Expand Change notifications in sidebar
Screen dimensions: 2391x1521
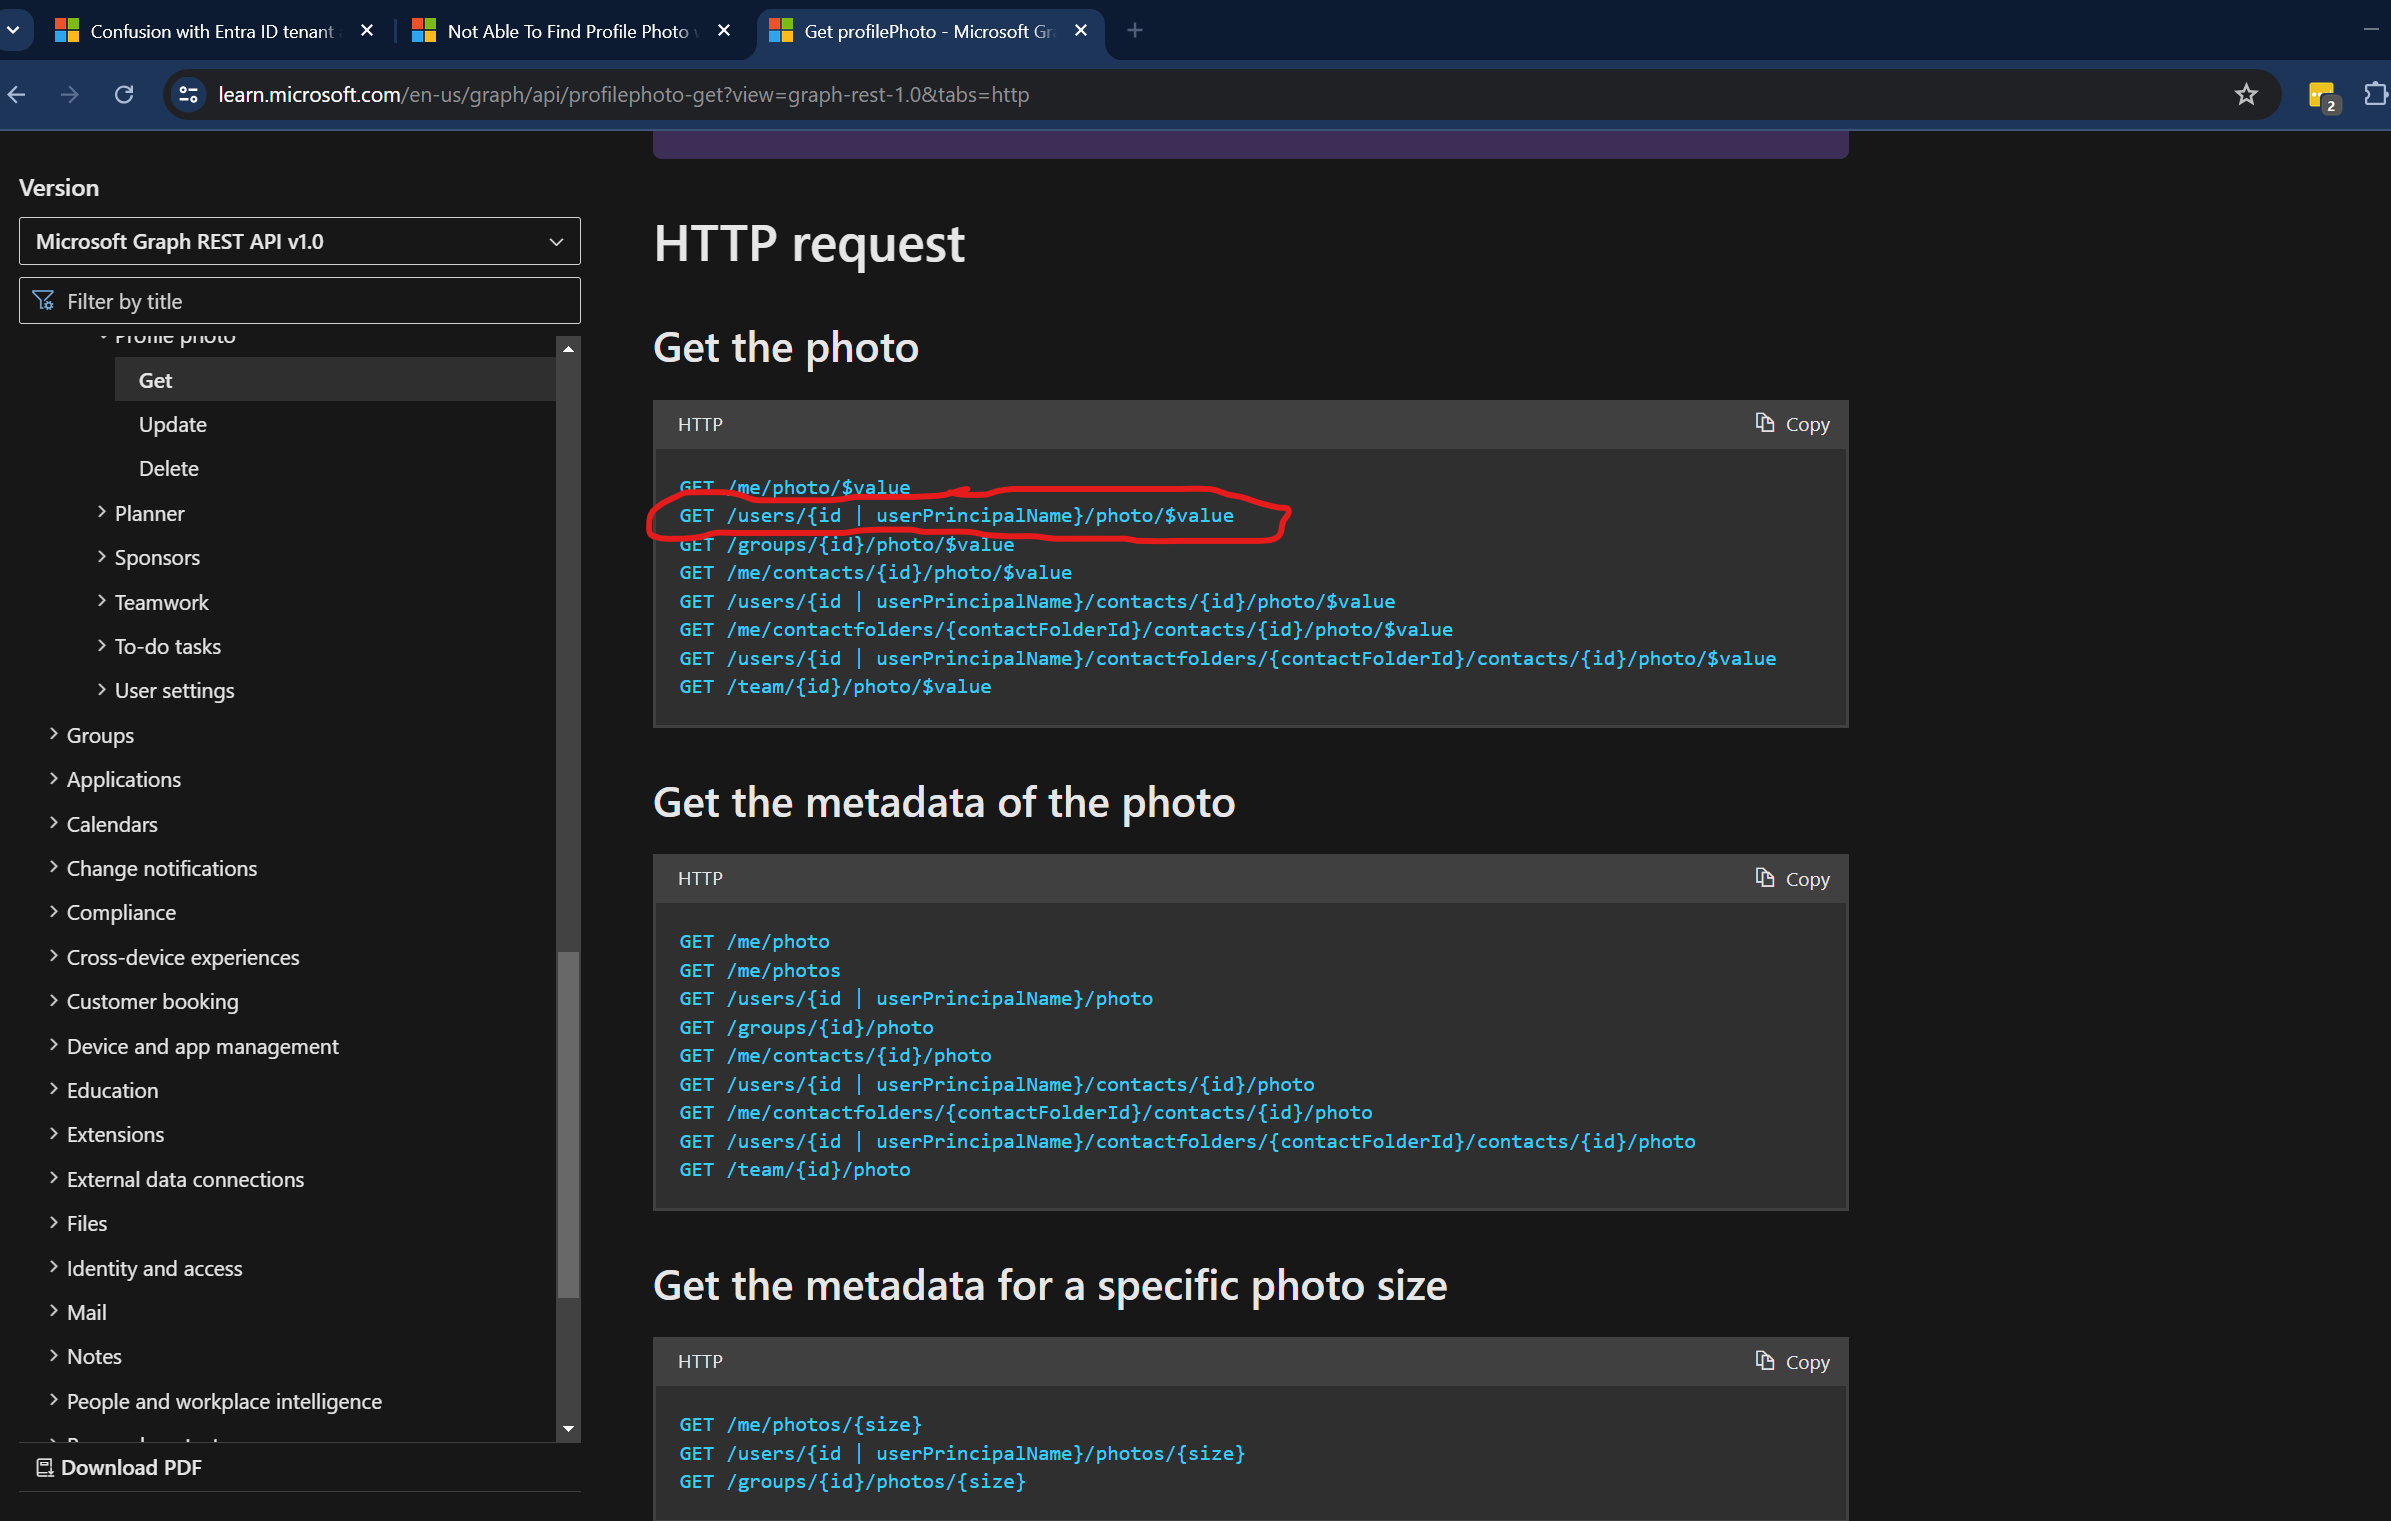(x=161, y=869)
